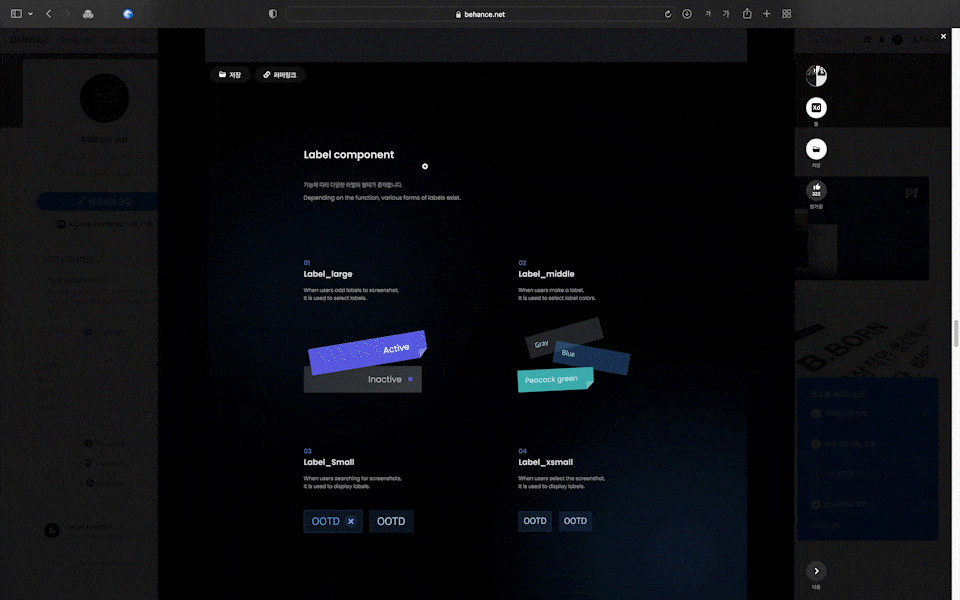Click the 가 icon next to downloads

coord(708,13)
